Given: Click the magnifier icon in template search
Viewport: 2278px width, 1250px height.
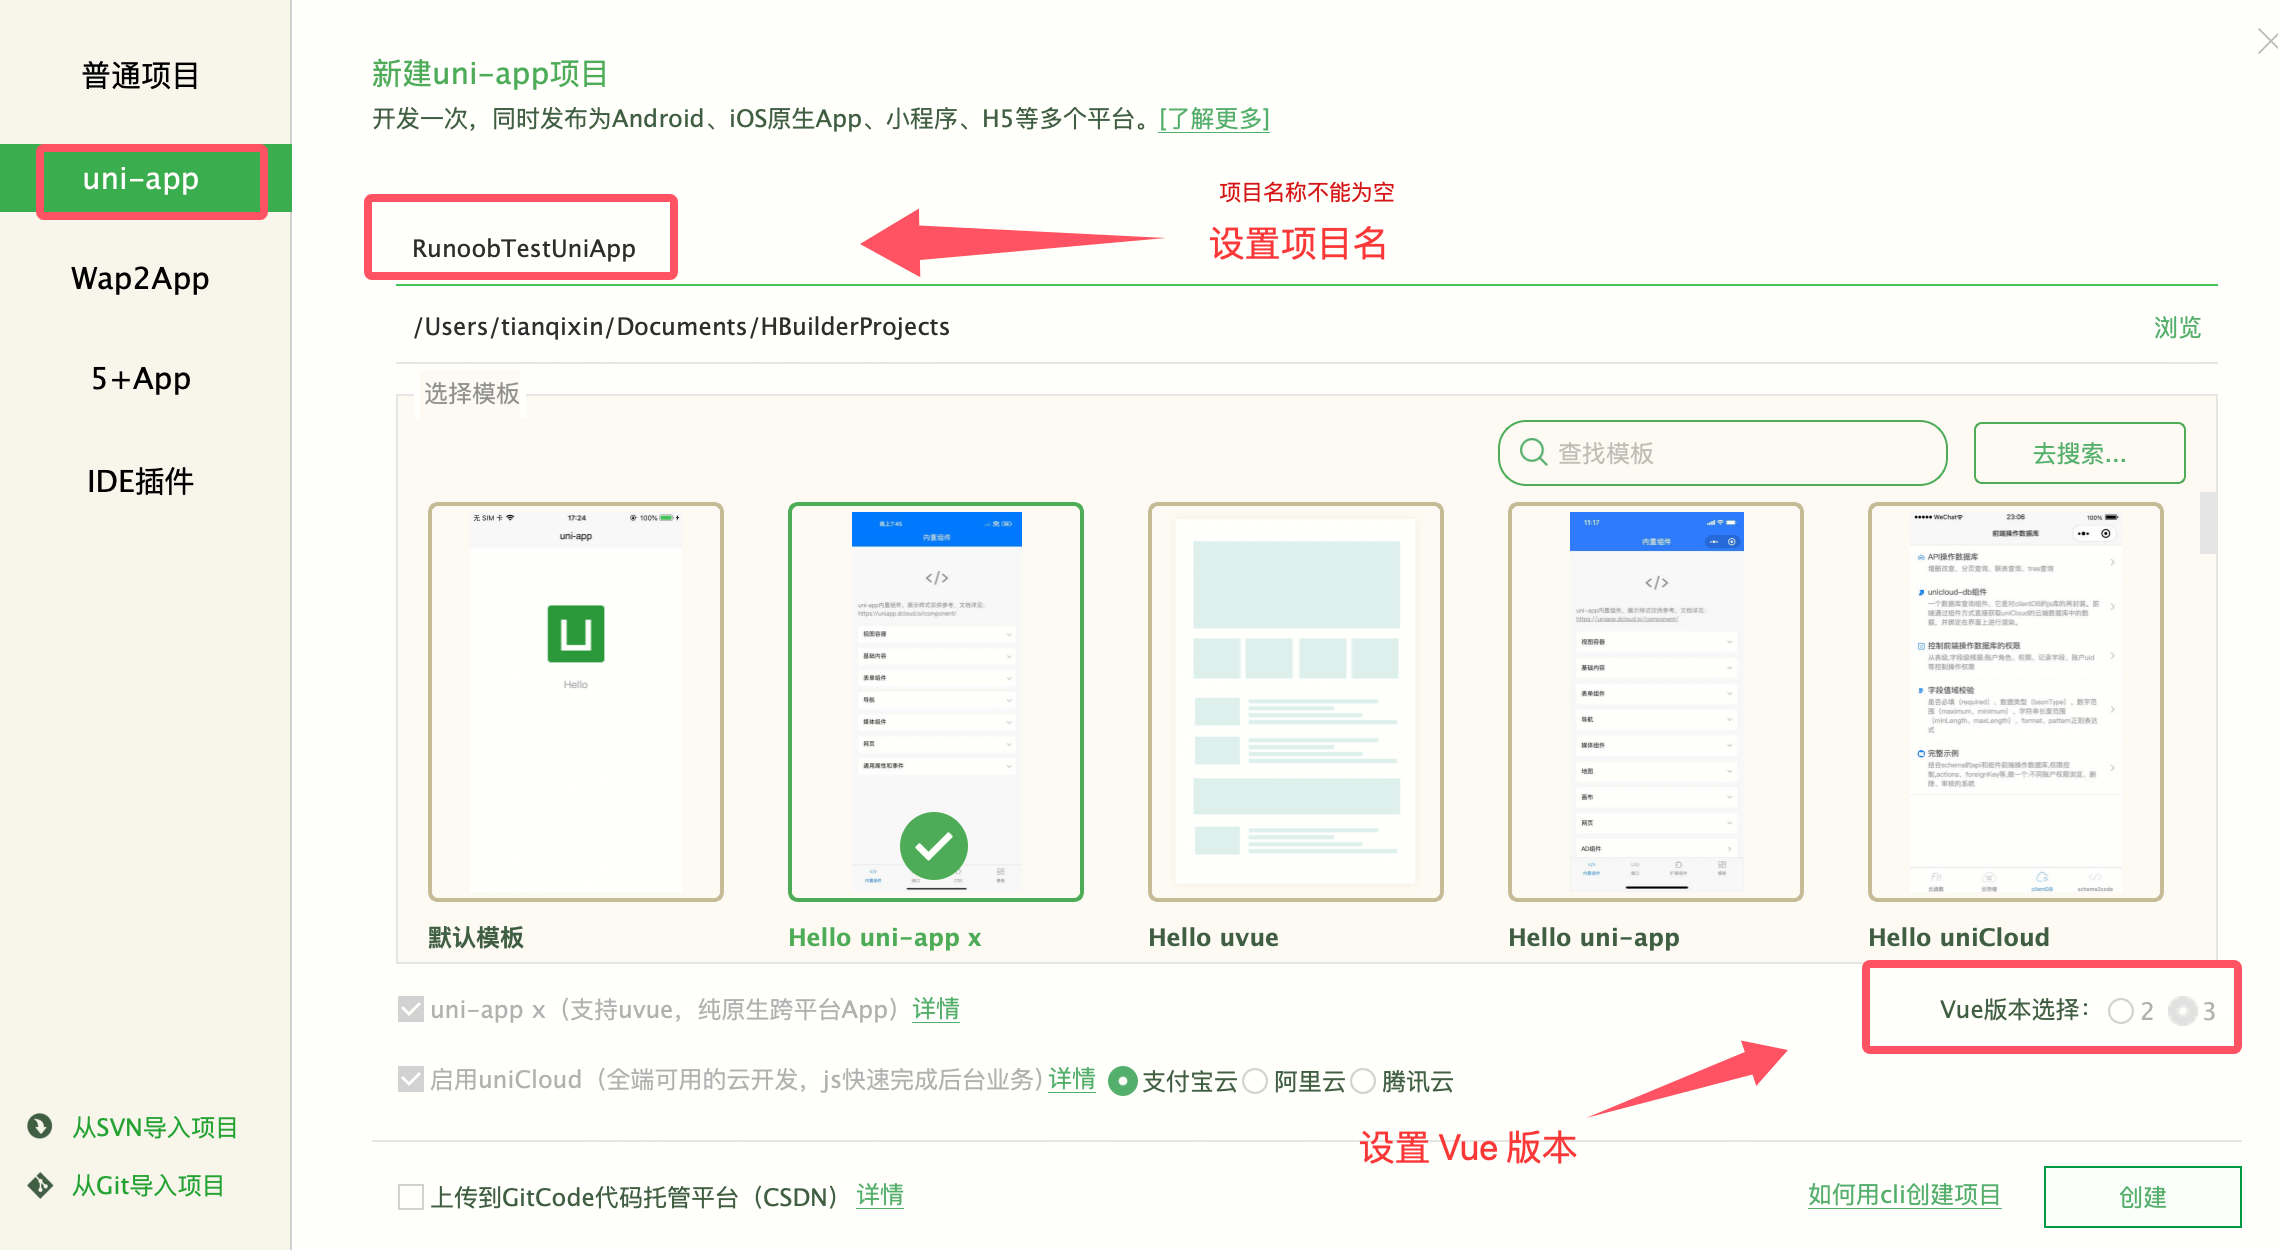Looking at the screenshot, I should click(x=1533, y=452).
